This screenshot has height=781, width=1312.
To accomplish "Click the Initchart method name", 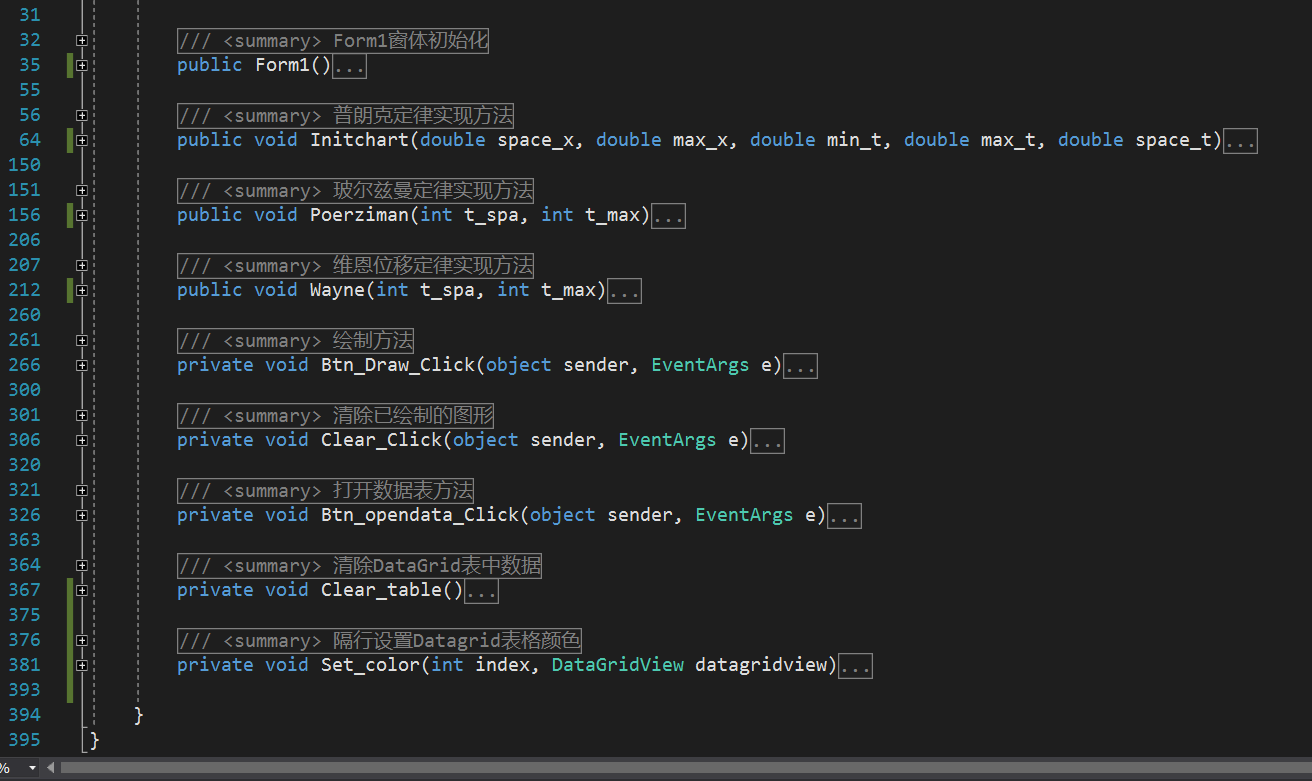I will (x=359, y=140).
